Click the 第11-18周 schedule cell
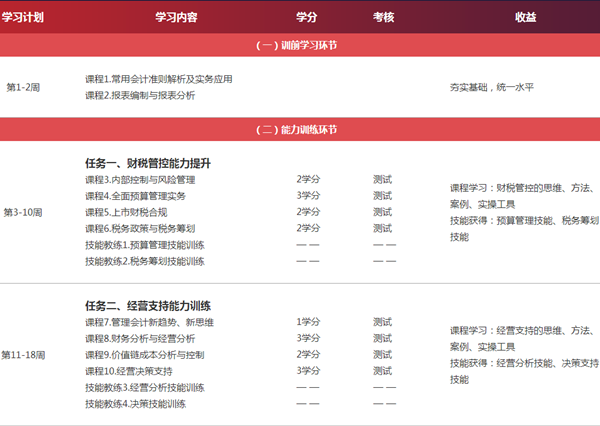The width and height of the screenshot is (600, 426). [x=24, y=355]
